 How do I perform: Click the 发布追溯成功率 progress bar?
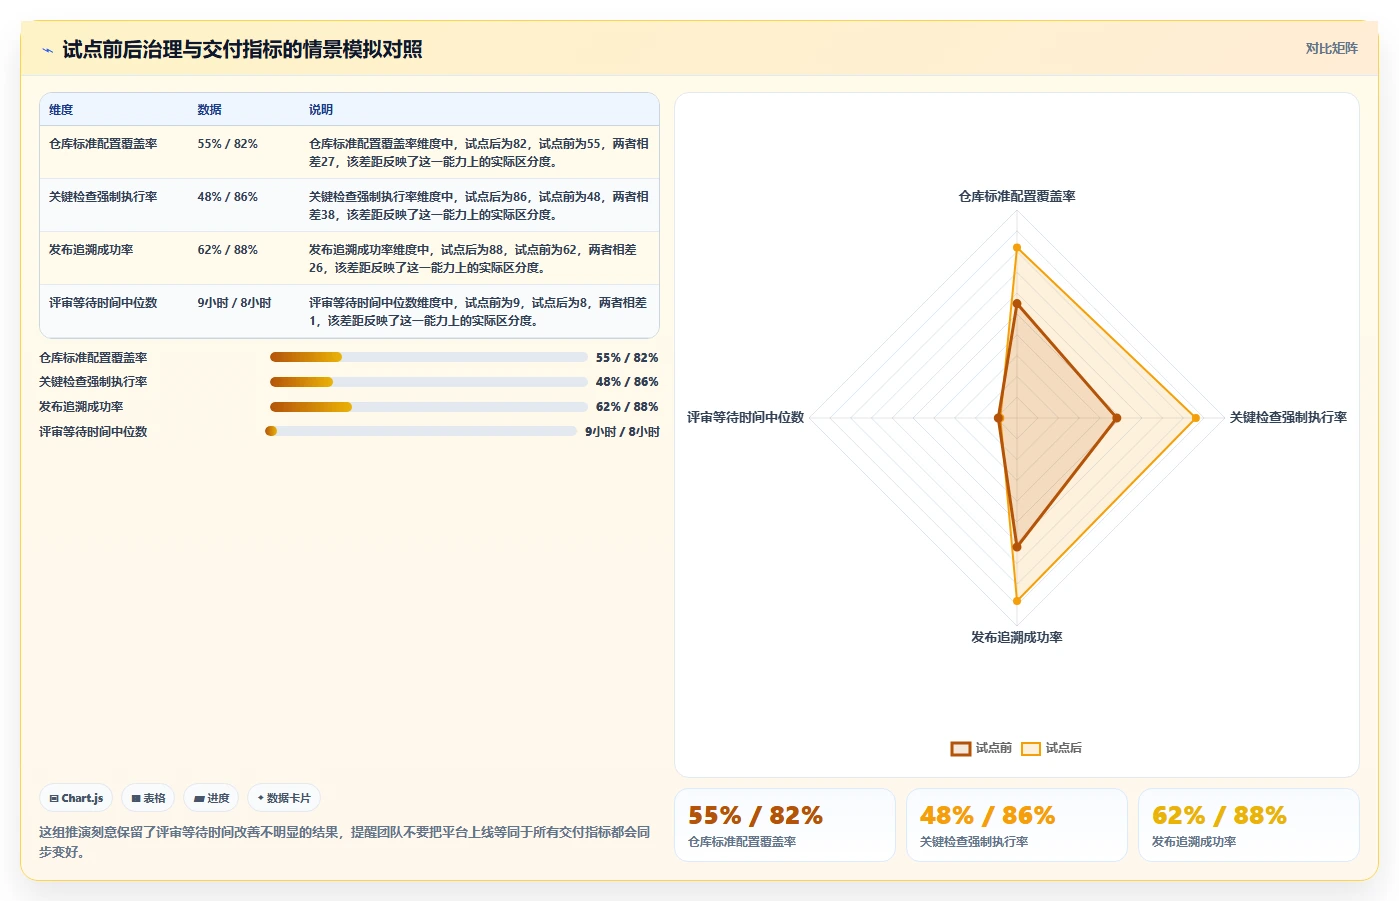click(x=428, y=407)
